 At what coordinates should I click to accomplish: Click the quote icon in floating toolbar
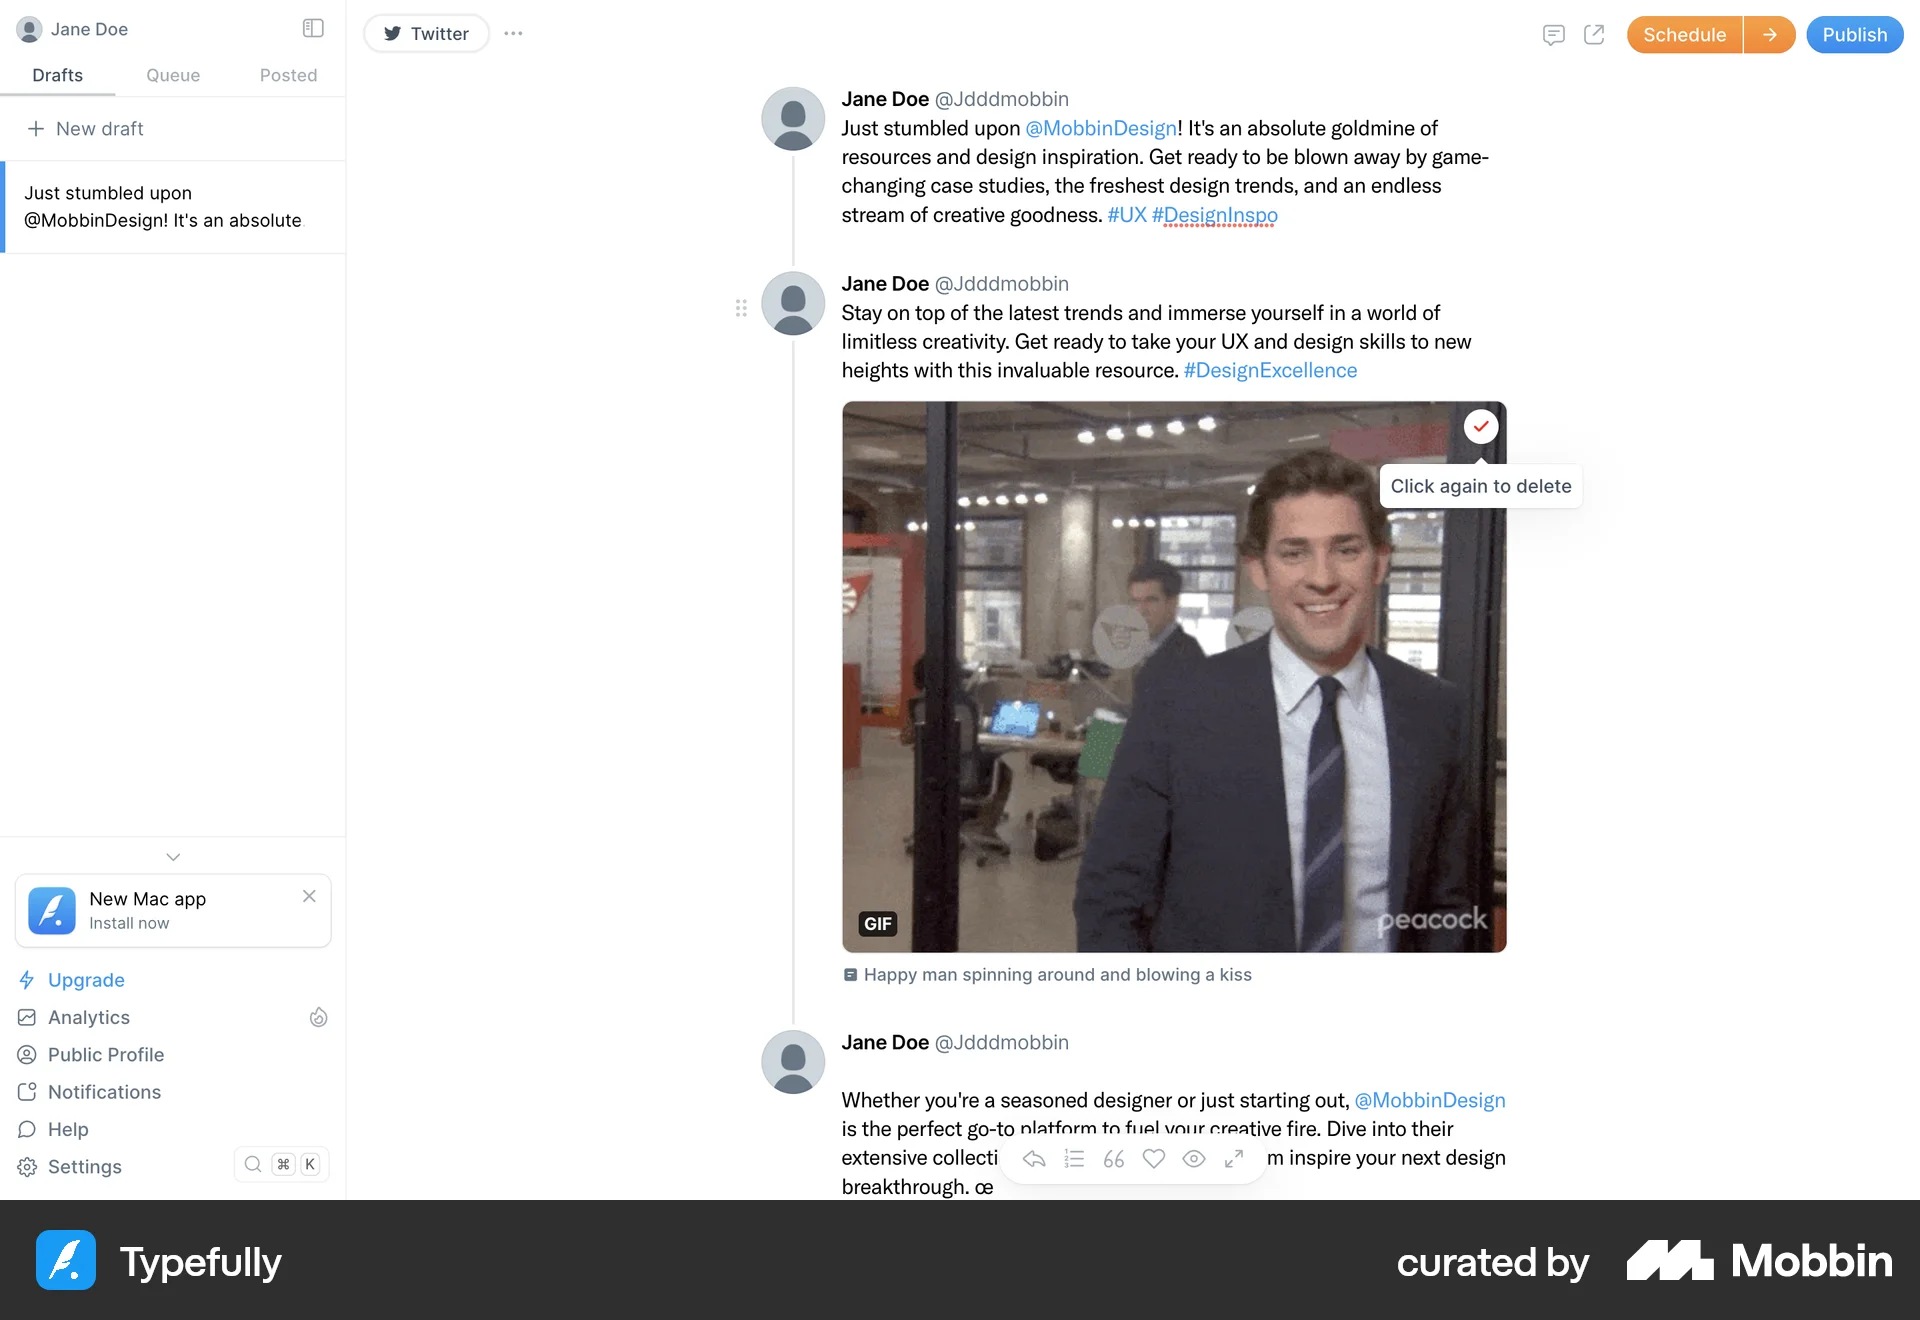tap(1114, 1159)
